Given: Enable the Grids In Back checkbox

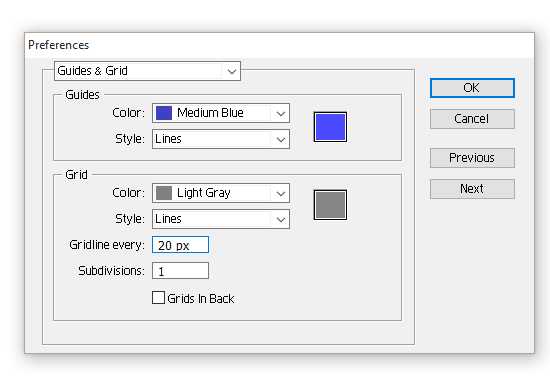Looking at the screenshot, I should point(158,298).
